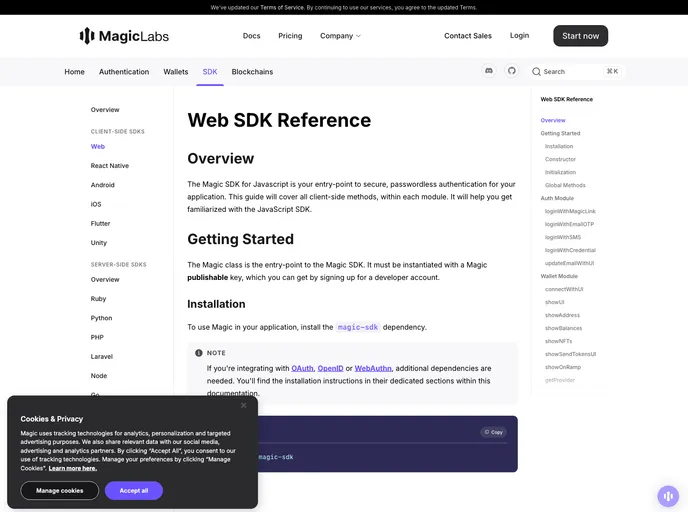This screenshot has width=688, height=512.
Task: Open Android SDK docs
Action: (103, 185)
